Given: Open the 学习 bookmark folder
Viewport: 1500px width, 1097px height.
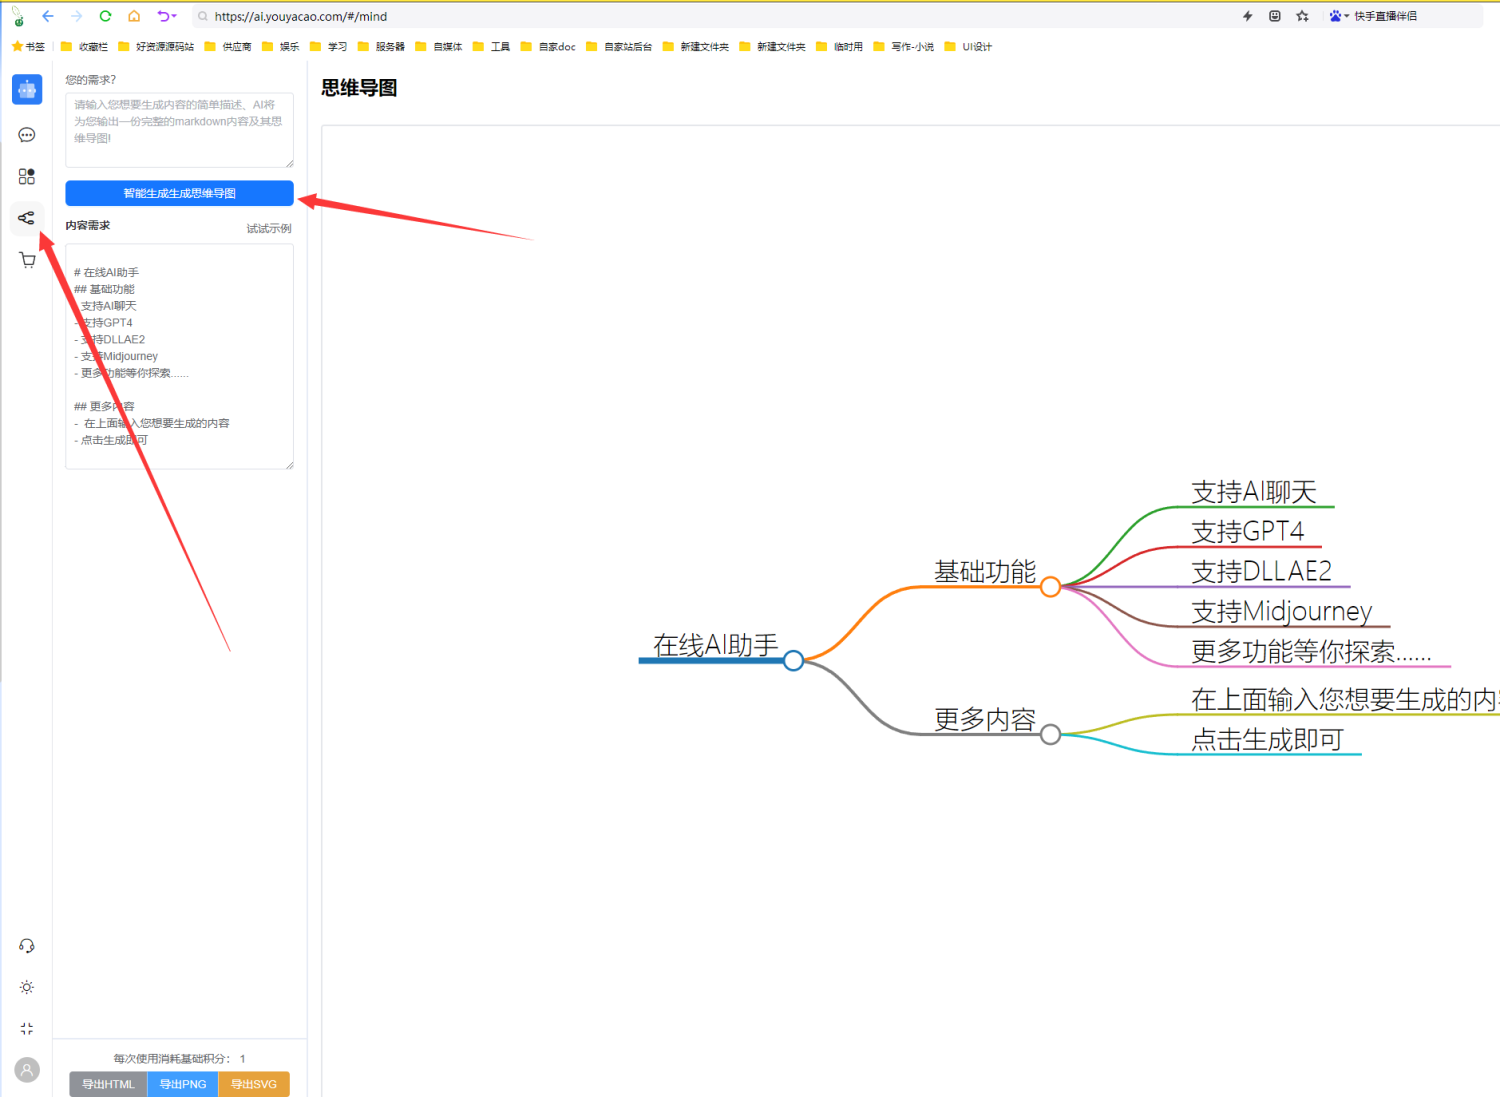Looking at the screenshot, I should coord(329,46).
